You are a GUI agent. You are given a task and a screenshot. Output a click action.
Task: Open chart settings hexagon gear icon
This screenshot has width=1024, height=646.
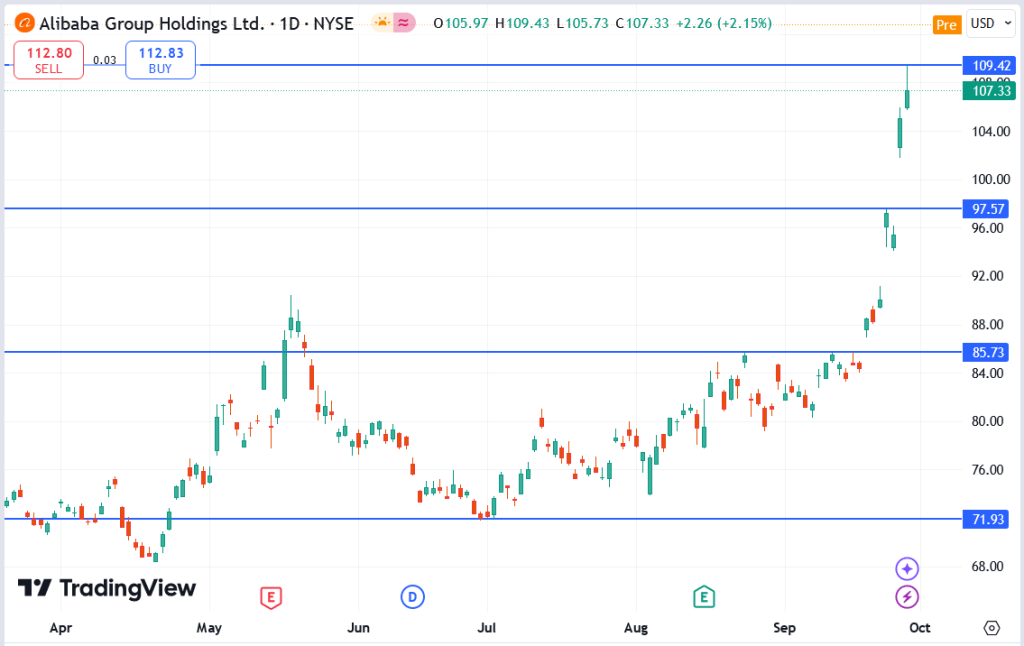(x=991, y=628)
